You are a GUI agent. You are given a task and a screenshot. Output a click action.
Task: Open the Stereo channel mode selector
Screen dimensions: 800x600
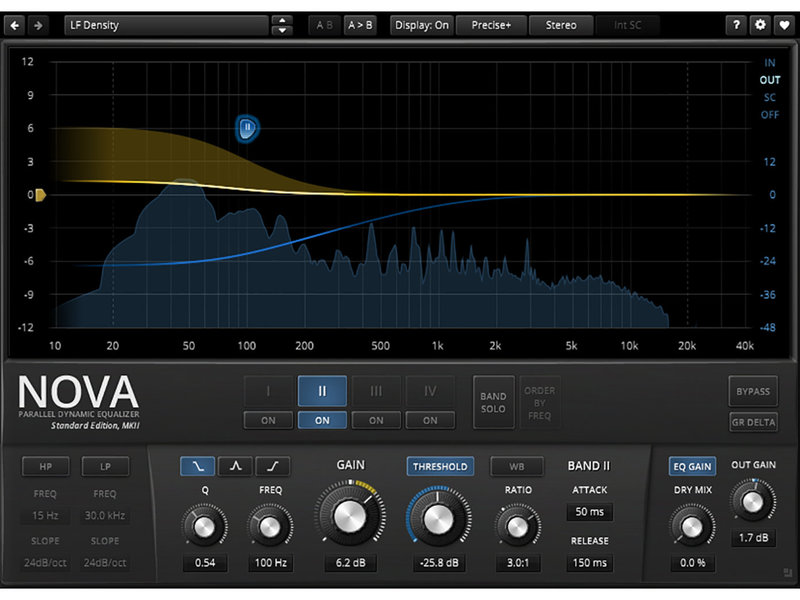tap(561, 25)
